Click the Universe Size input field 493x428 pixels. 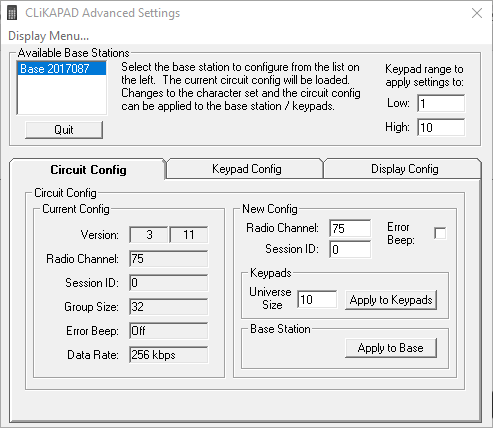point(317,299)
